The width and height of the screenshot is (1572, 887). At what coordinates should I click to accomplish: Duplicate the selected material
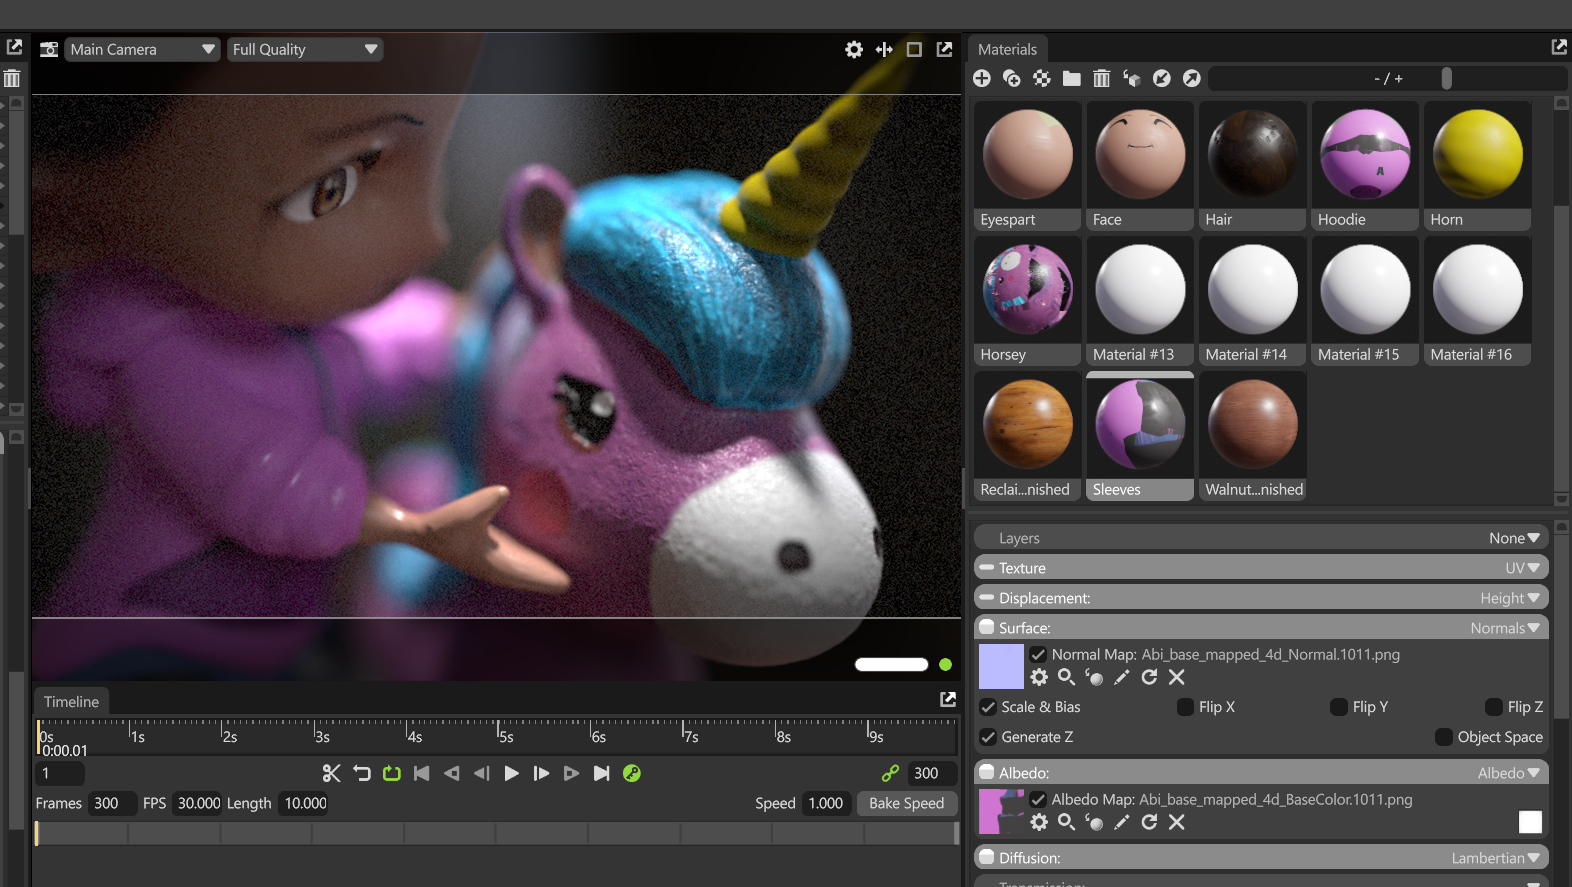click(x=1012, y=78)
